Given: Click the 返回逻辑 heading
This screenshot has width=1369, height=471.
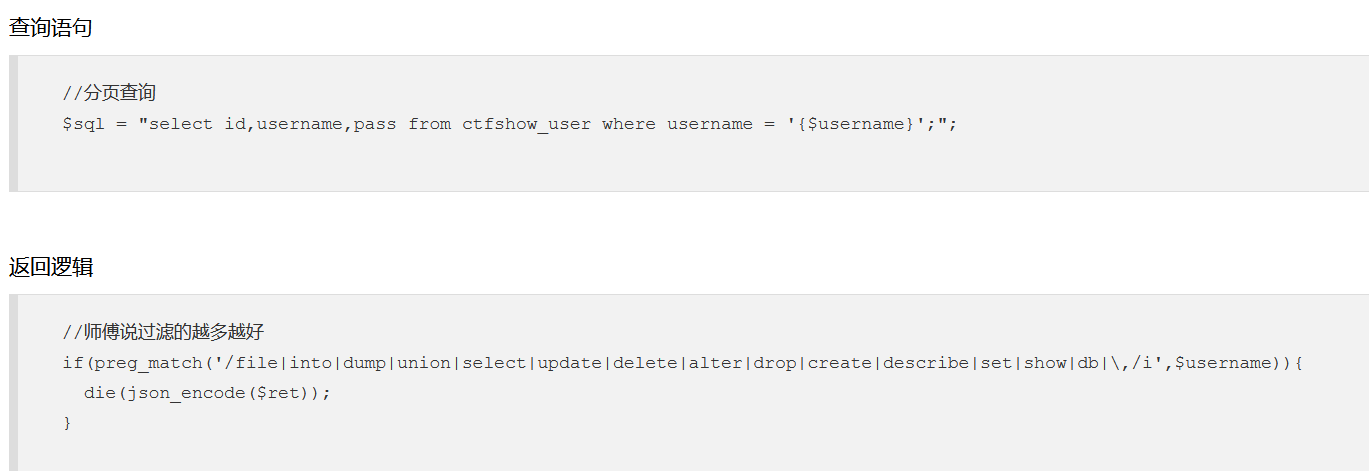Looking at the screenshot, I should click(x=51, y=267).
